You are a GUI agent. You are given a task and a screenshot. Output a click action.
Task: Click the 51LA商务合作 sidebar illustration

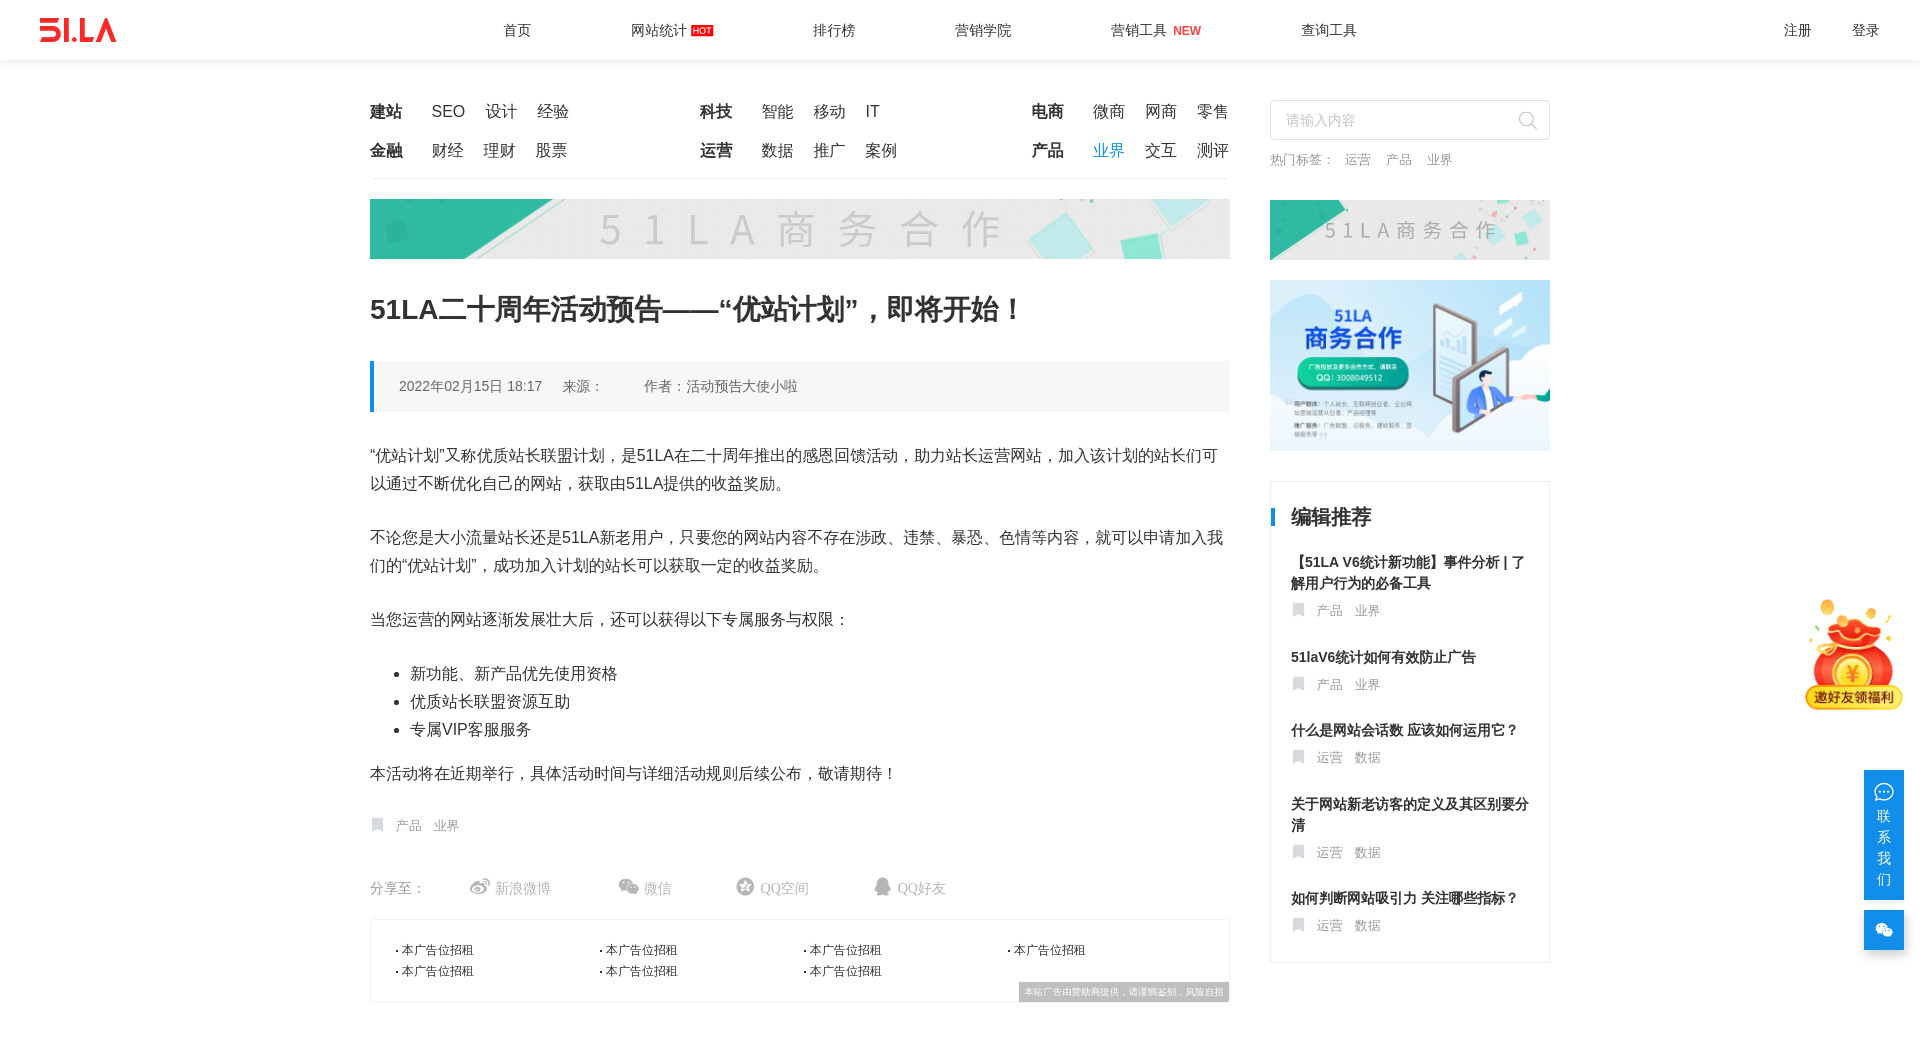click(x=1409, y=365)
